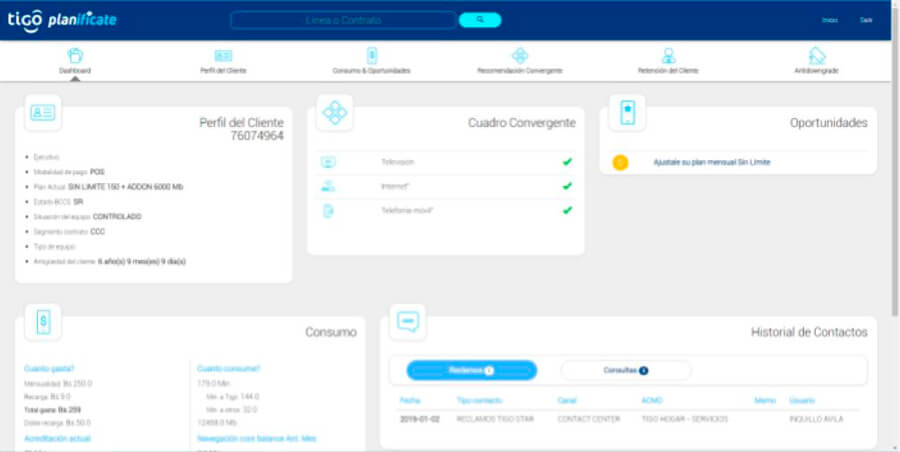Click the page vertical scrollbar
The width and height of the screenshot is (900, 452).
click(x=895, y=200)
